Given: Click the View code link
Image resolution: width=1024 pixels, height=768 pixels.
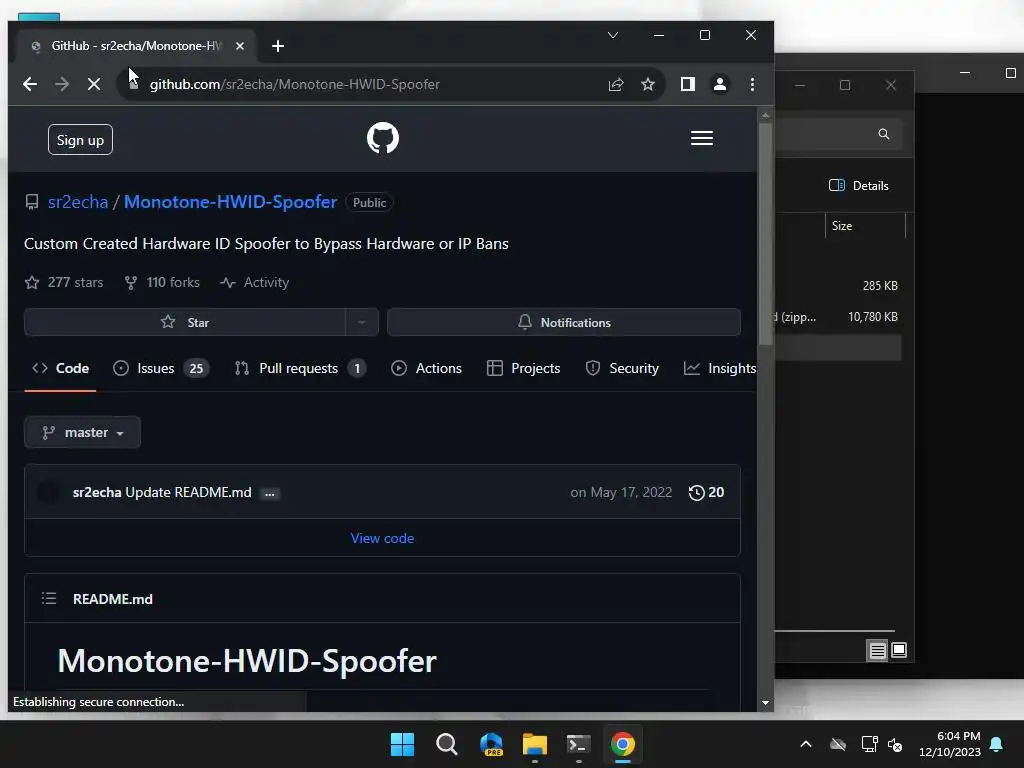Looking at the screenshot, I should click(382, 538).
